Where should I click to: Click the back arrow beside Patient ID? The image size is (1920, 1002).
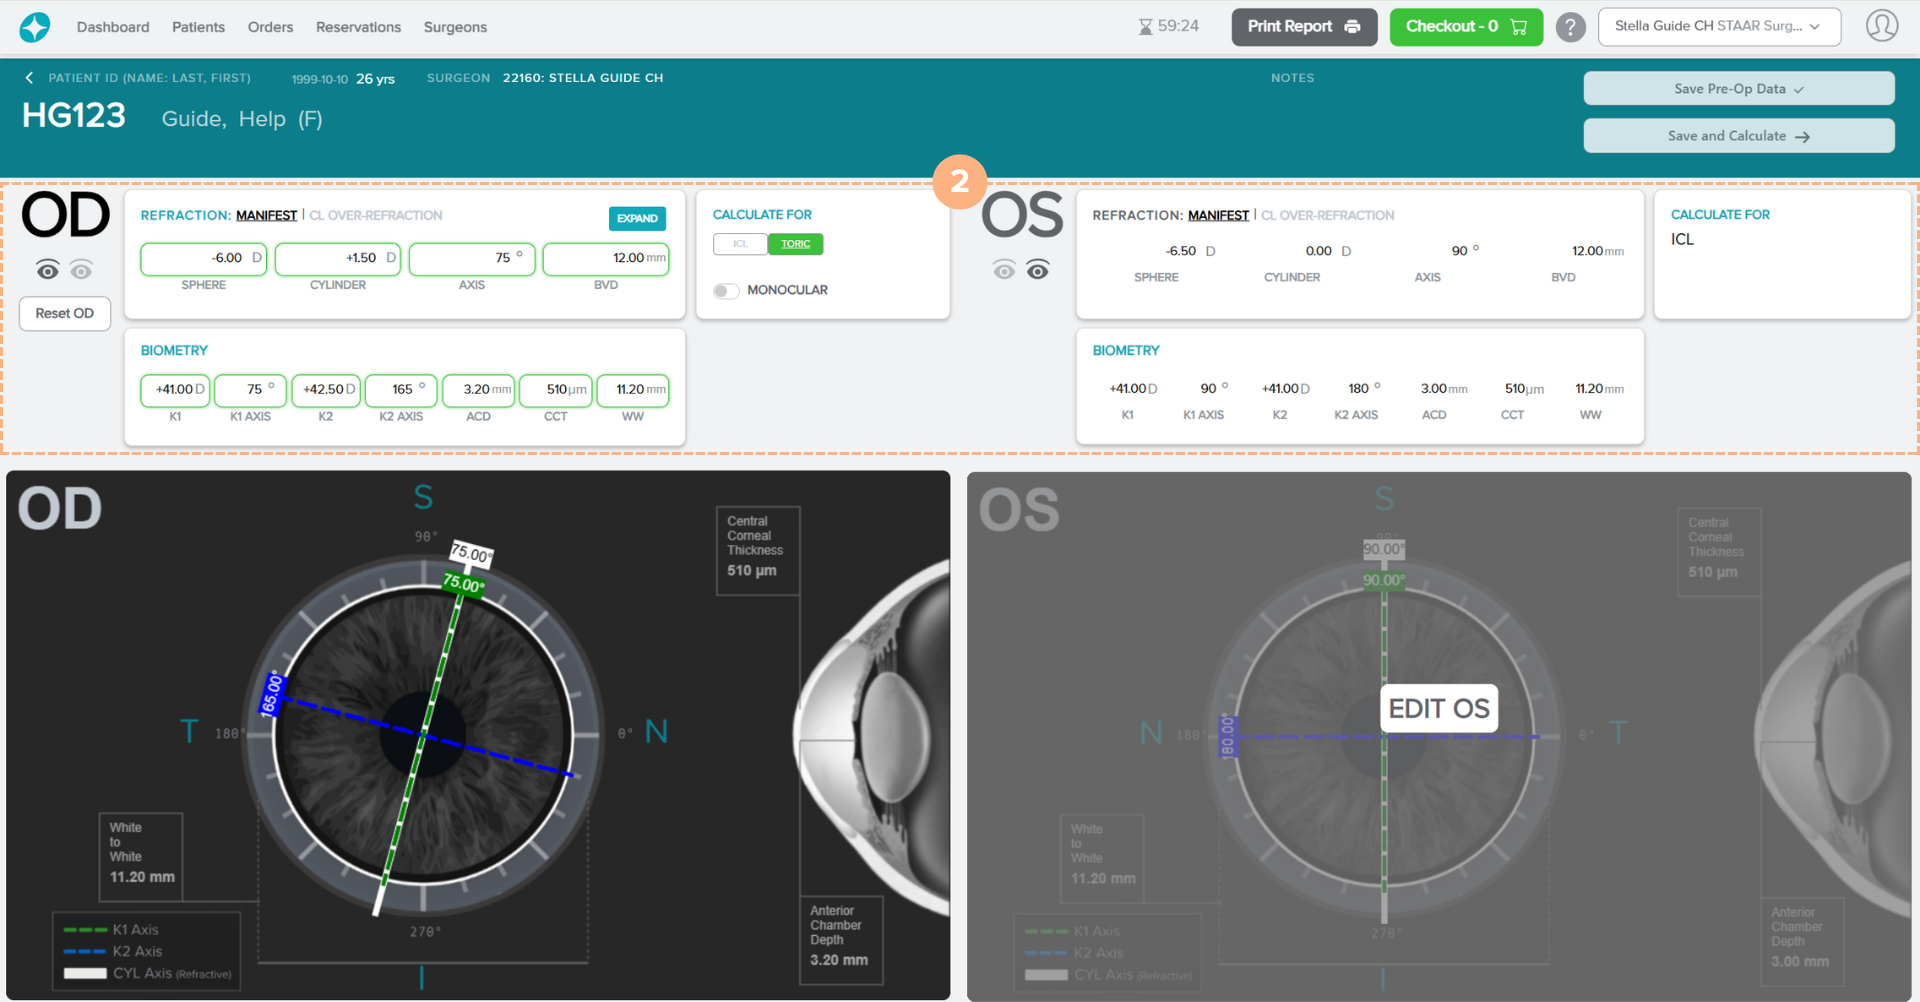click(x=30, y=78)
